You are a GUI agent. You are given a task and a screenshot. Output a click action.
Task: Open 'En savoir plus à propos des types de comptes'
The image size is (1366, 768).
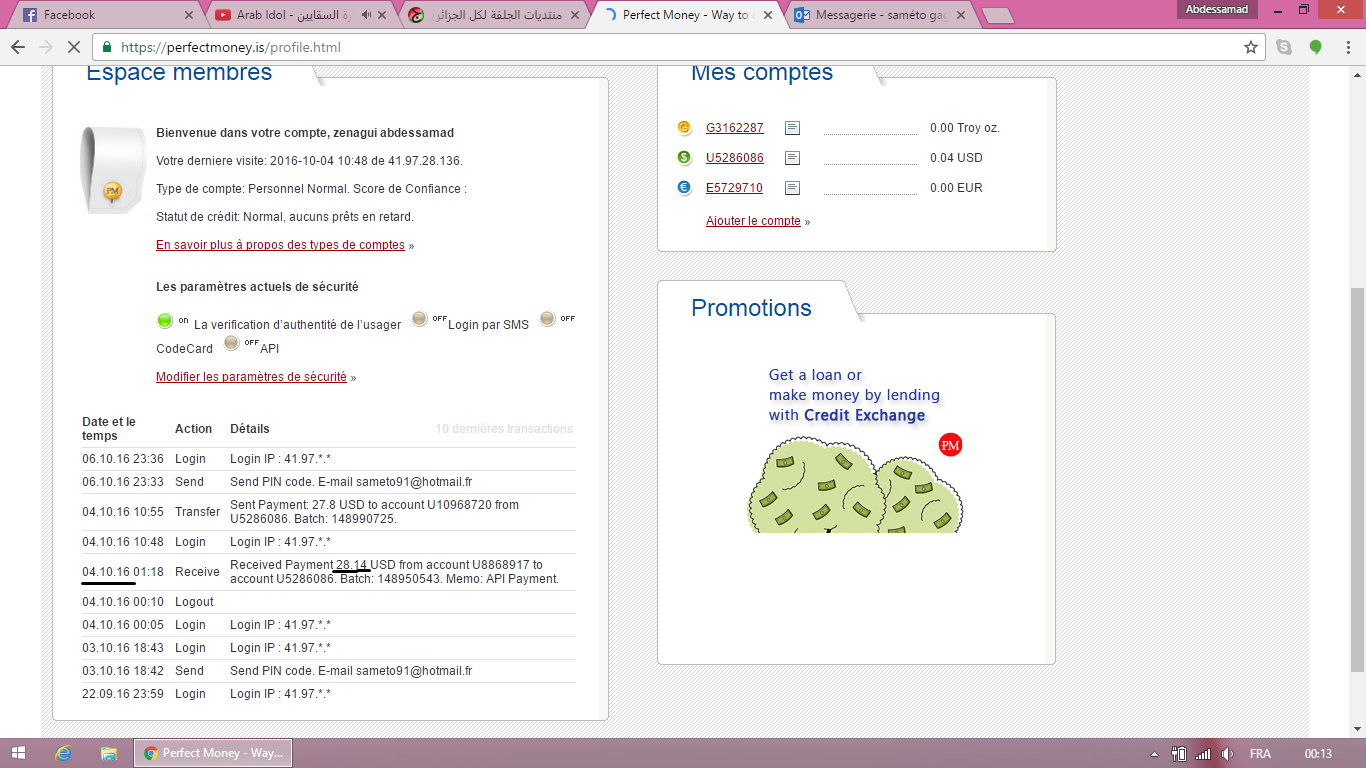point(280,245)
